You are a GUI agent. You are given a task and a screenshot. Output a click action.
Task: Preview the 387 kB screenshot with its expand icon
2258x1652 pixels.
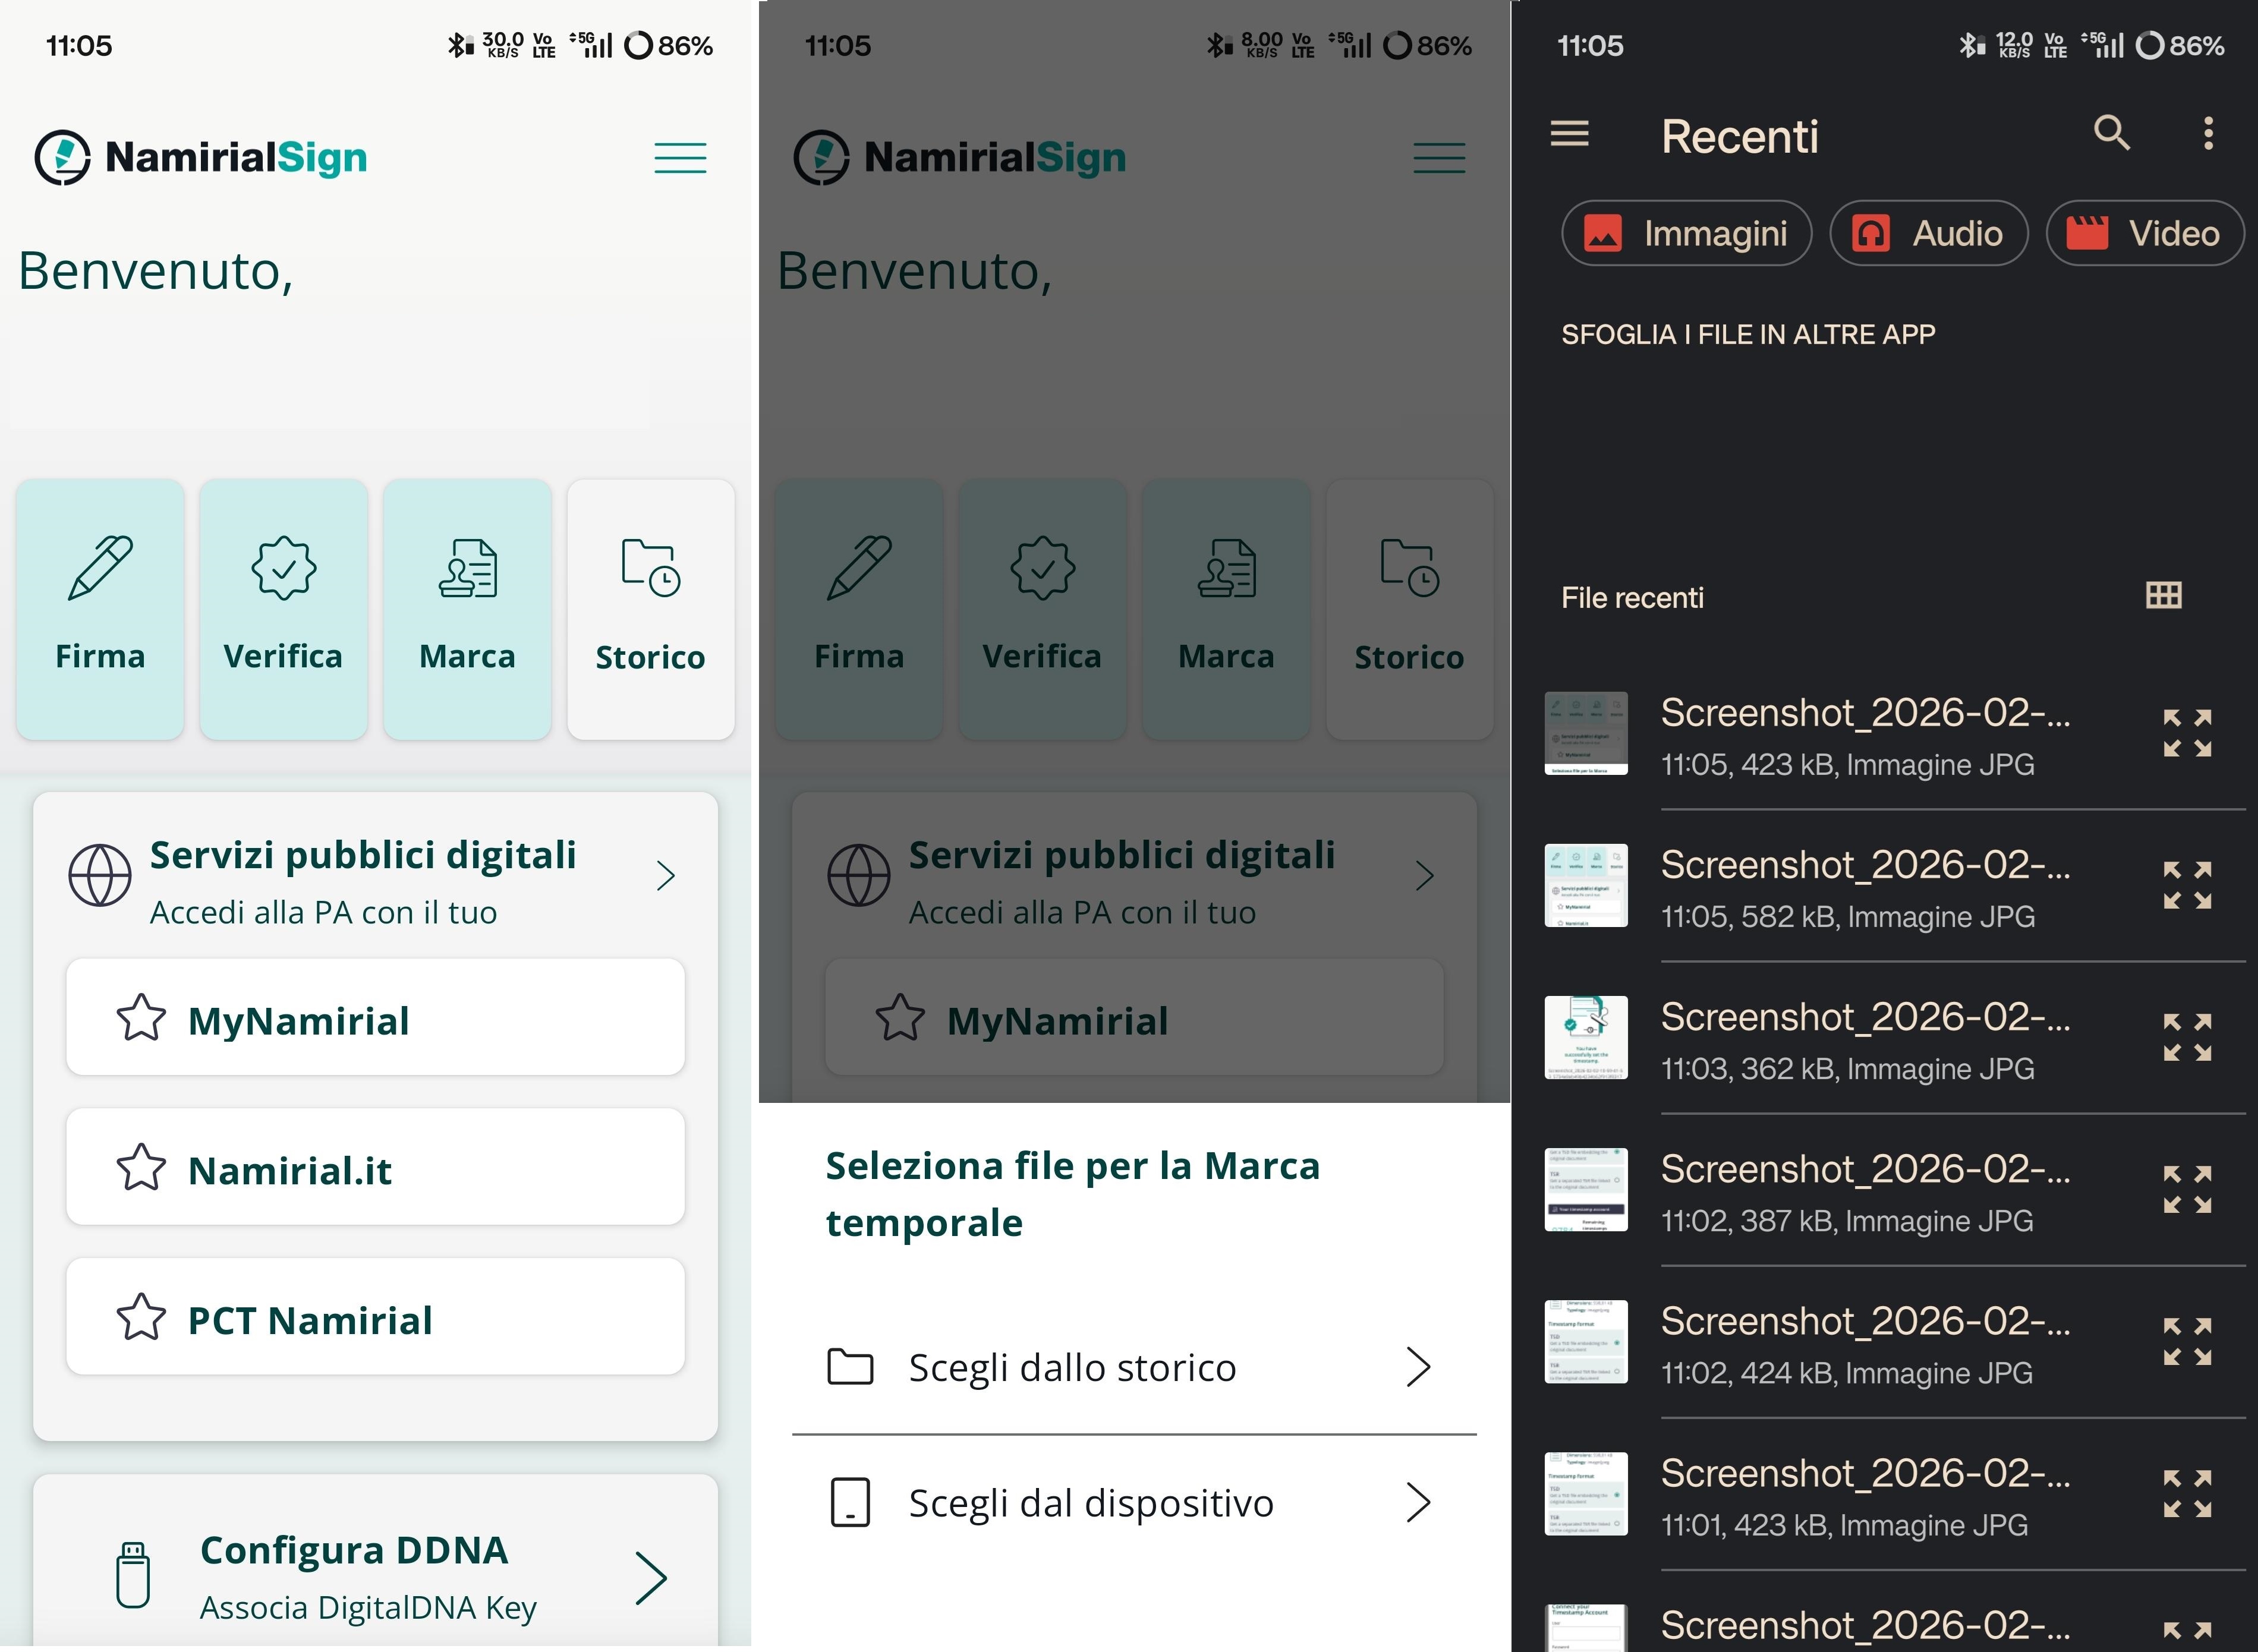coord(2187,1189)
